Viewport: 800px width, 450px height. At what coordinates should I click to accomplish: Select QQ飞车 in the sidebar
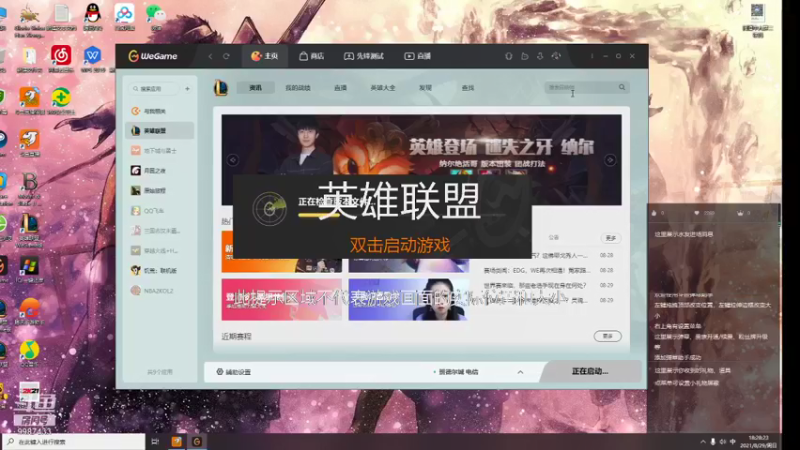pos(159,211)
